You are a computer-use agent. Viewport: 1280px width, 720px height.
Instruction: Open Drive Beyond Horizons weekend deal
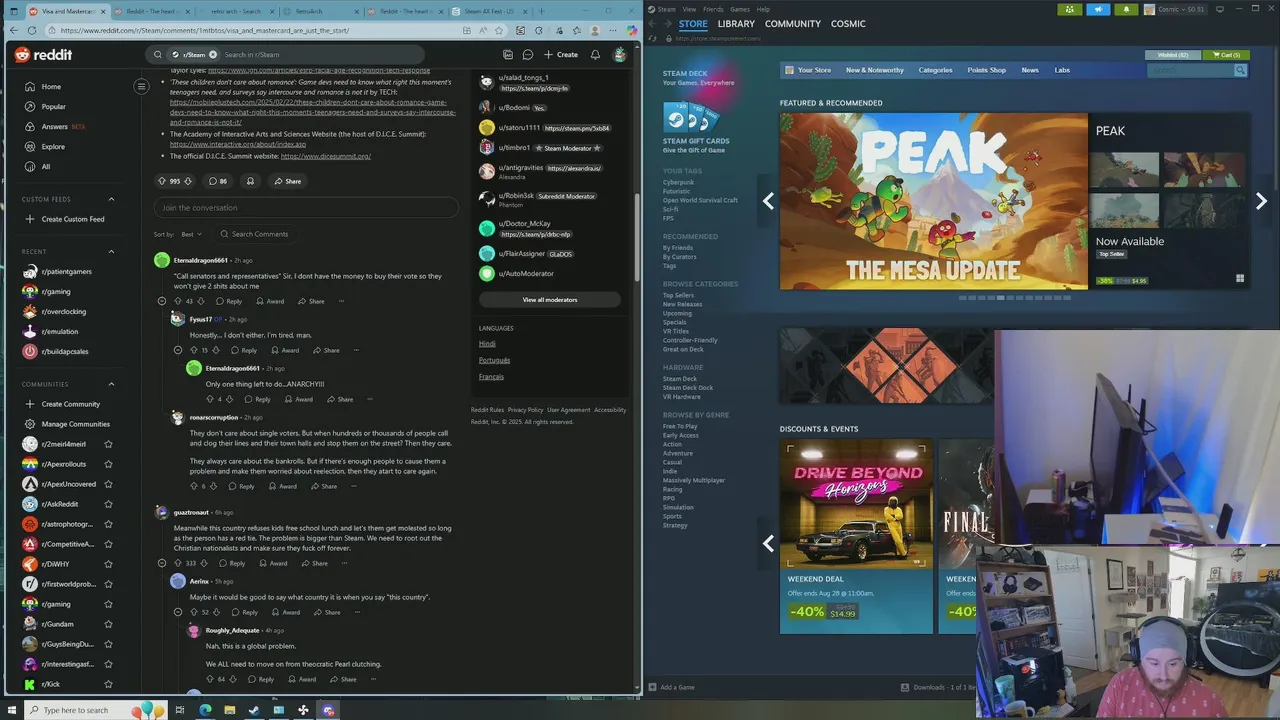tap(856, 537)
